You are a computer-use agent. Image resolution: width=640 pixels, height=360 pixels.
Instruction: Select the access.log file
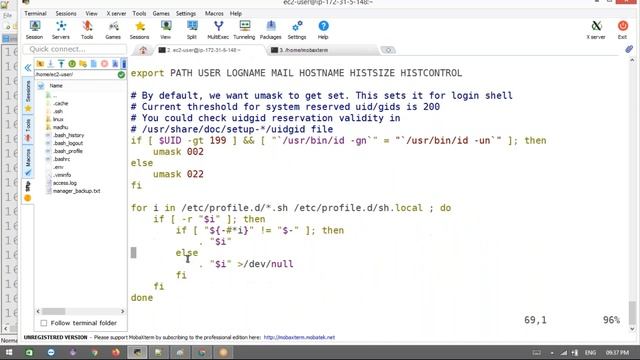click(x=64, y=183)
